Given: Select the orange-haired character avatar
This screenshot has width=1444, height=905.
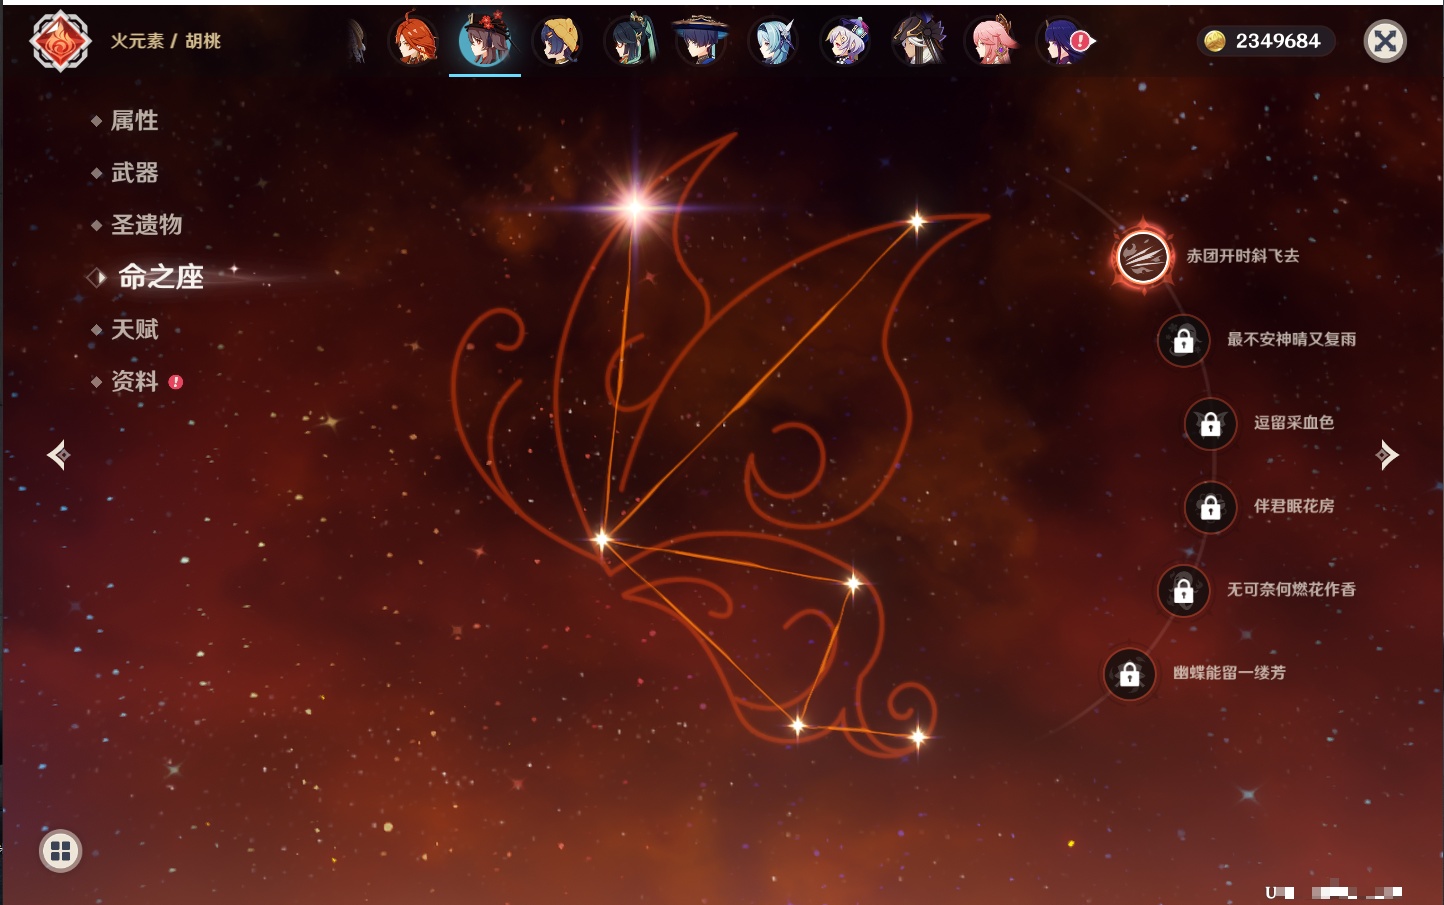Looking at the screenshot, I should click(414, 42).
